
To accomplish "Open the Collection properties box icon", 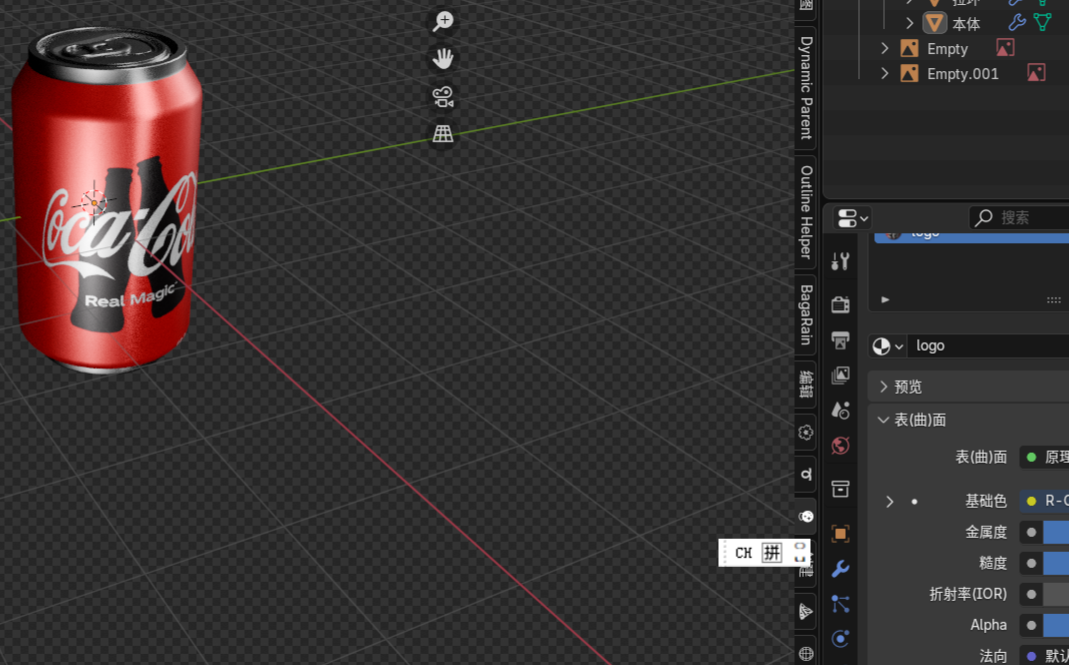I will pos(840,488).
